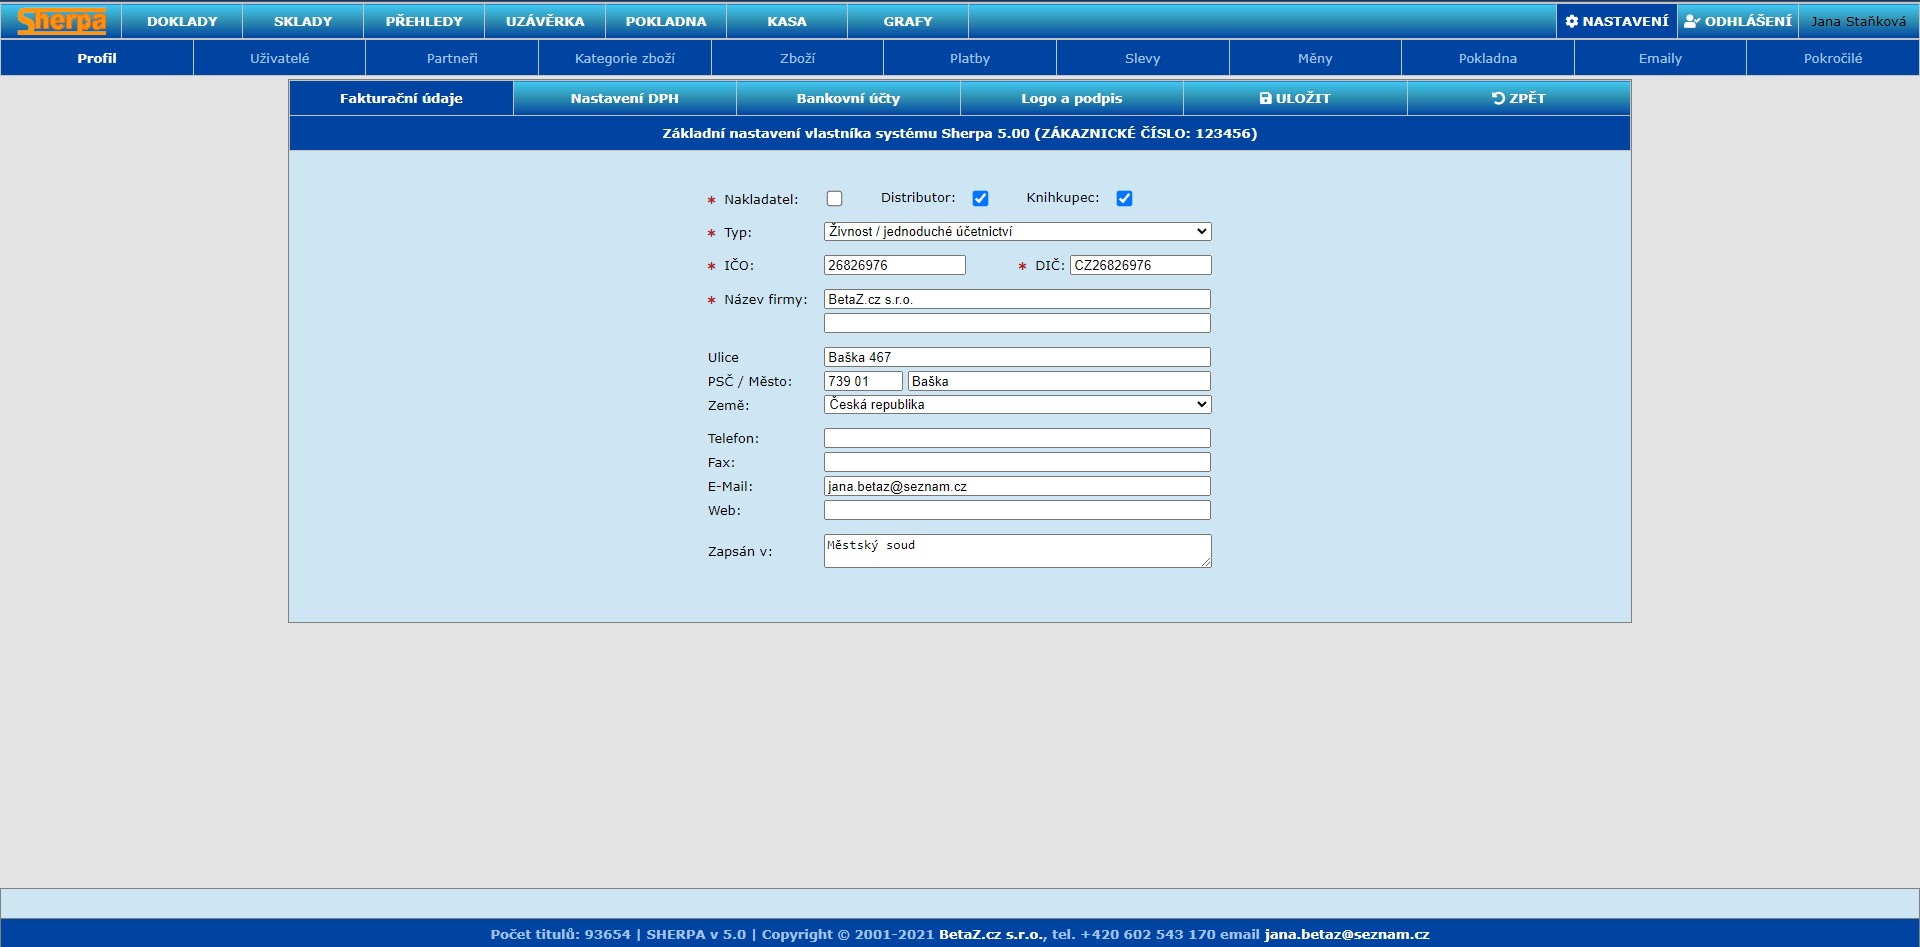This screenshot has width=1920, height=947.
Task: Go to the Uživatelé settings section
Action: 279,58
